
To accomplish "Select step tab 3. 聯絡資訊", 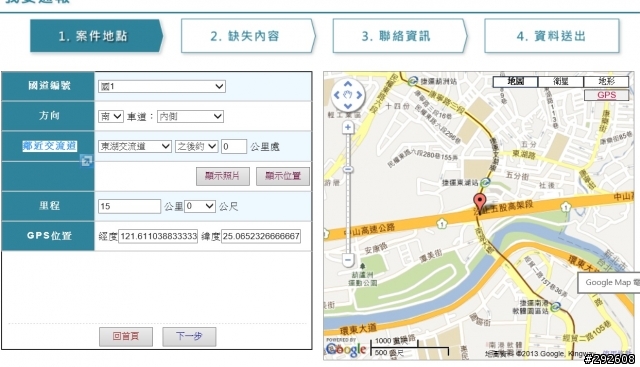I will coord(400,36).
